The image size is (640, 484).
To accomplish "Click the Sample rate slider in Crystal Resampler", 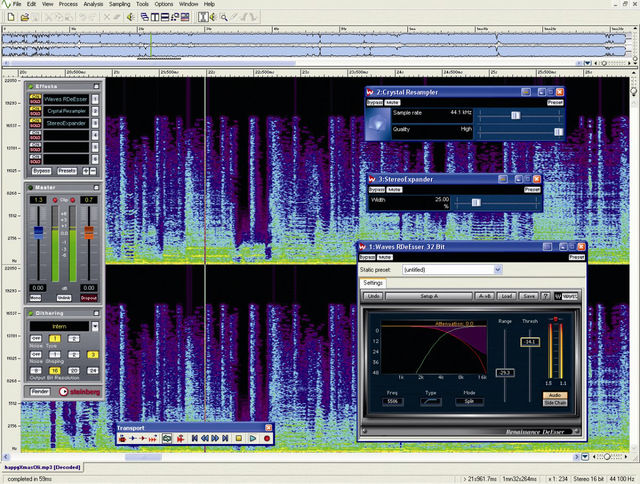I will point(519,116).
